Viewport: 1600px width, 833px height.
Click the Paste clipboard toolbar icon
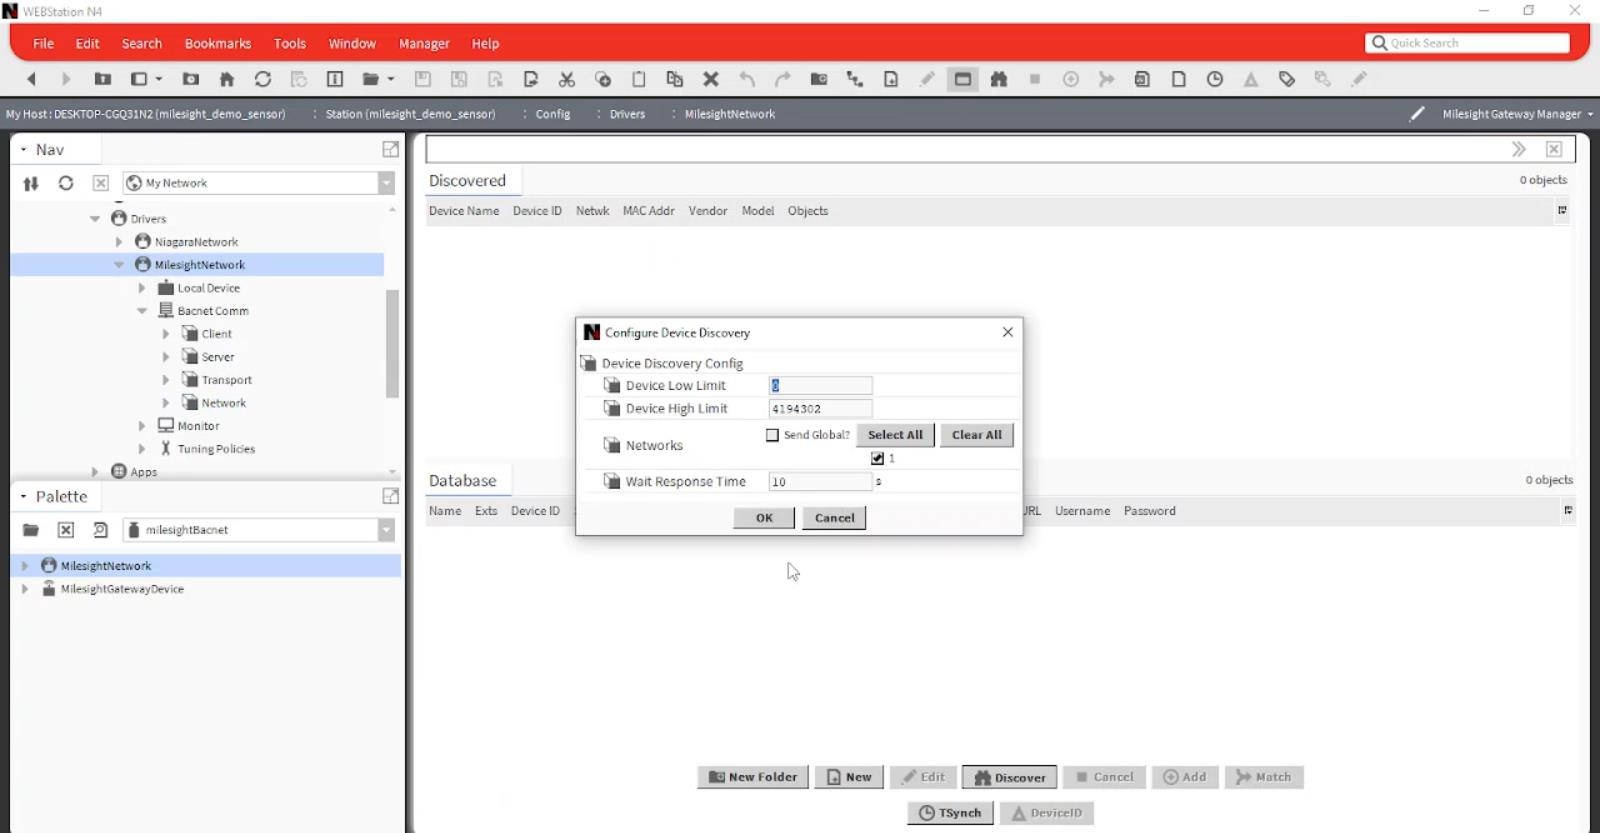(x=639, y=79)
